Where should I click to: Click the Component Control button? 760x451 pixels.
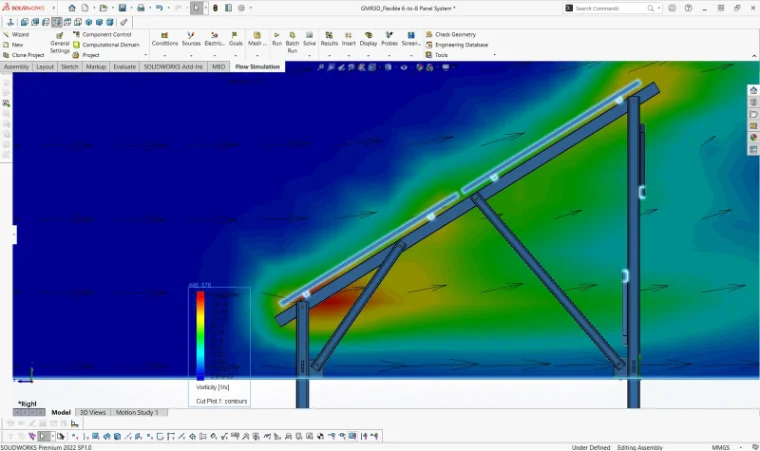pyautogui.click(x=102, y=34)
